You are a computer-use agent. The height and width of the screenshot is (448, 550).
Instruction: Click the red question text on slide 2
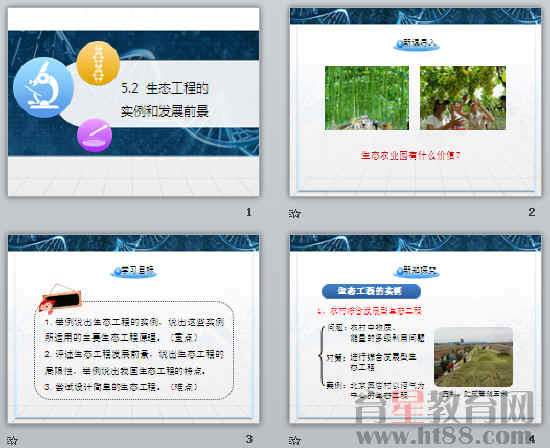410,155
